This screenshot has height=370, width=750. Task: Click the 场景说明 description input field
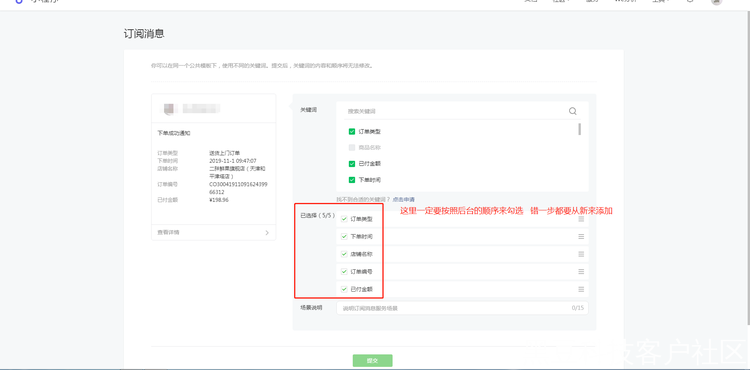[x=463, y=308]
